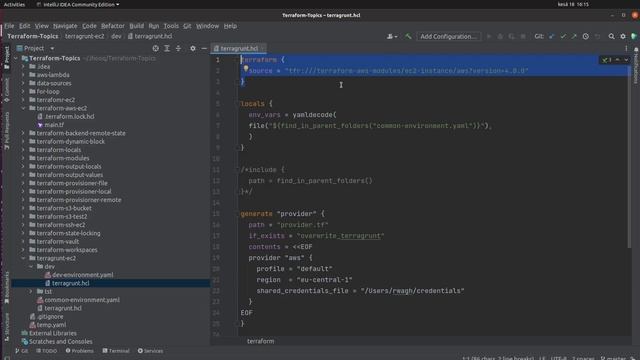Click the terraform breadcrumb below editor
This screenshot has height=360, width=640.
click(260, 341)
